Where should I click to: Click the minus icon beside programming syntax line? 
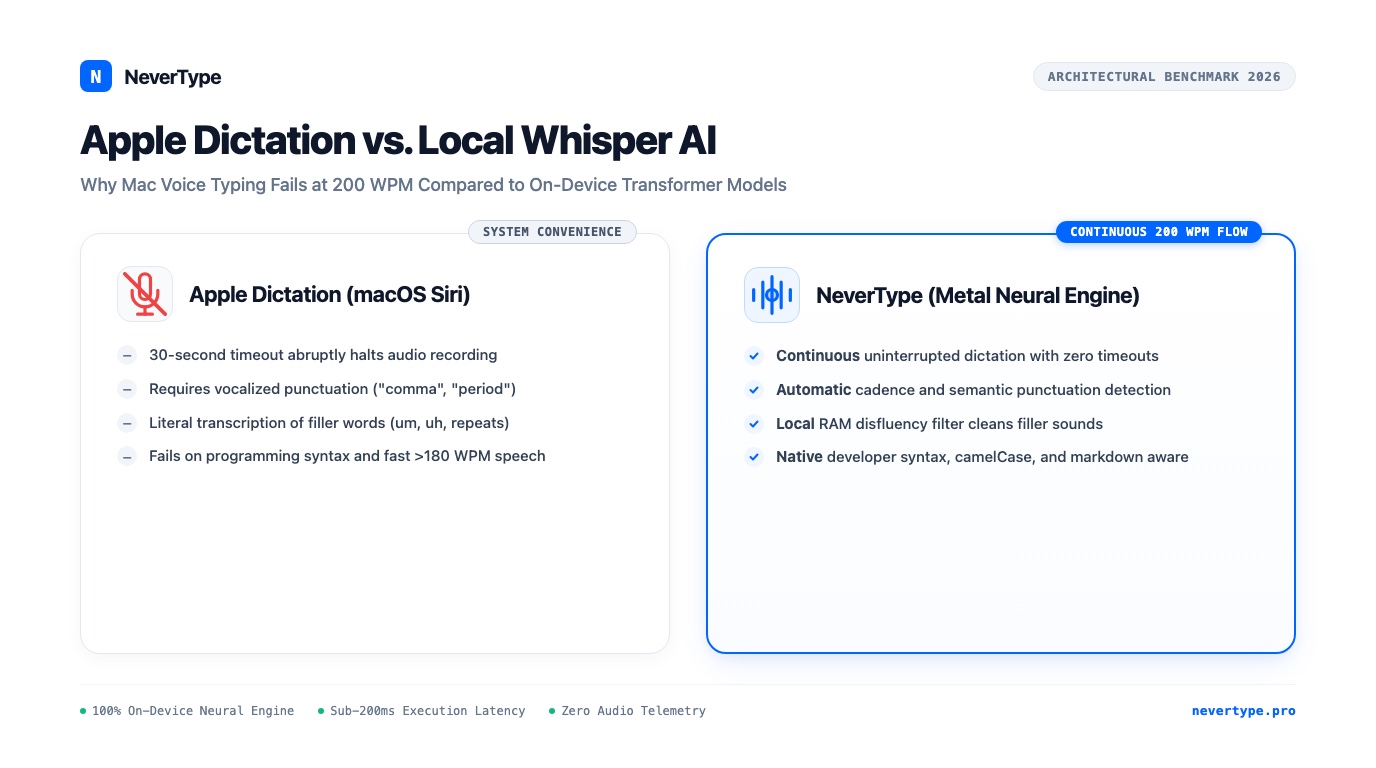tap(127, 456)
